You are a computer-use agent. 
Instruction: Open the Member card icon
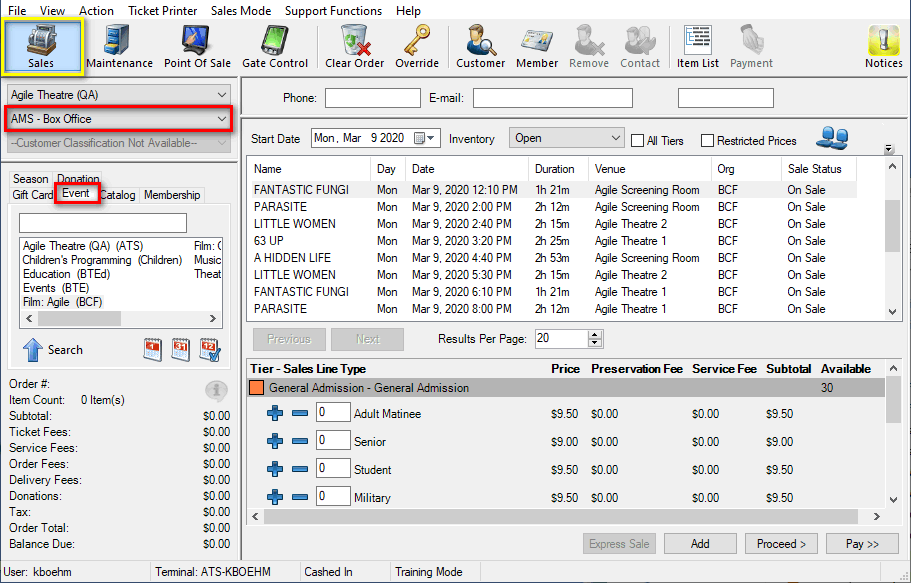tap(537, 47)
